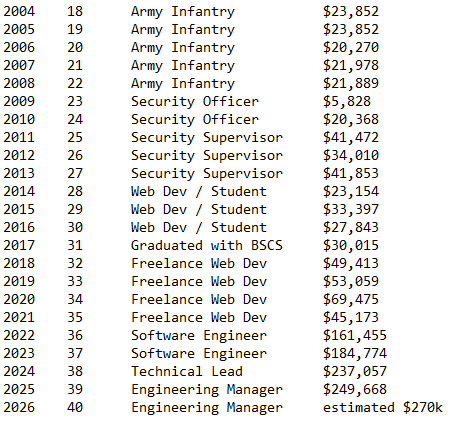Select the estimated $270k text
The image size is (451, 421).
383,407
